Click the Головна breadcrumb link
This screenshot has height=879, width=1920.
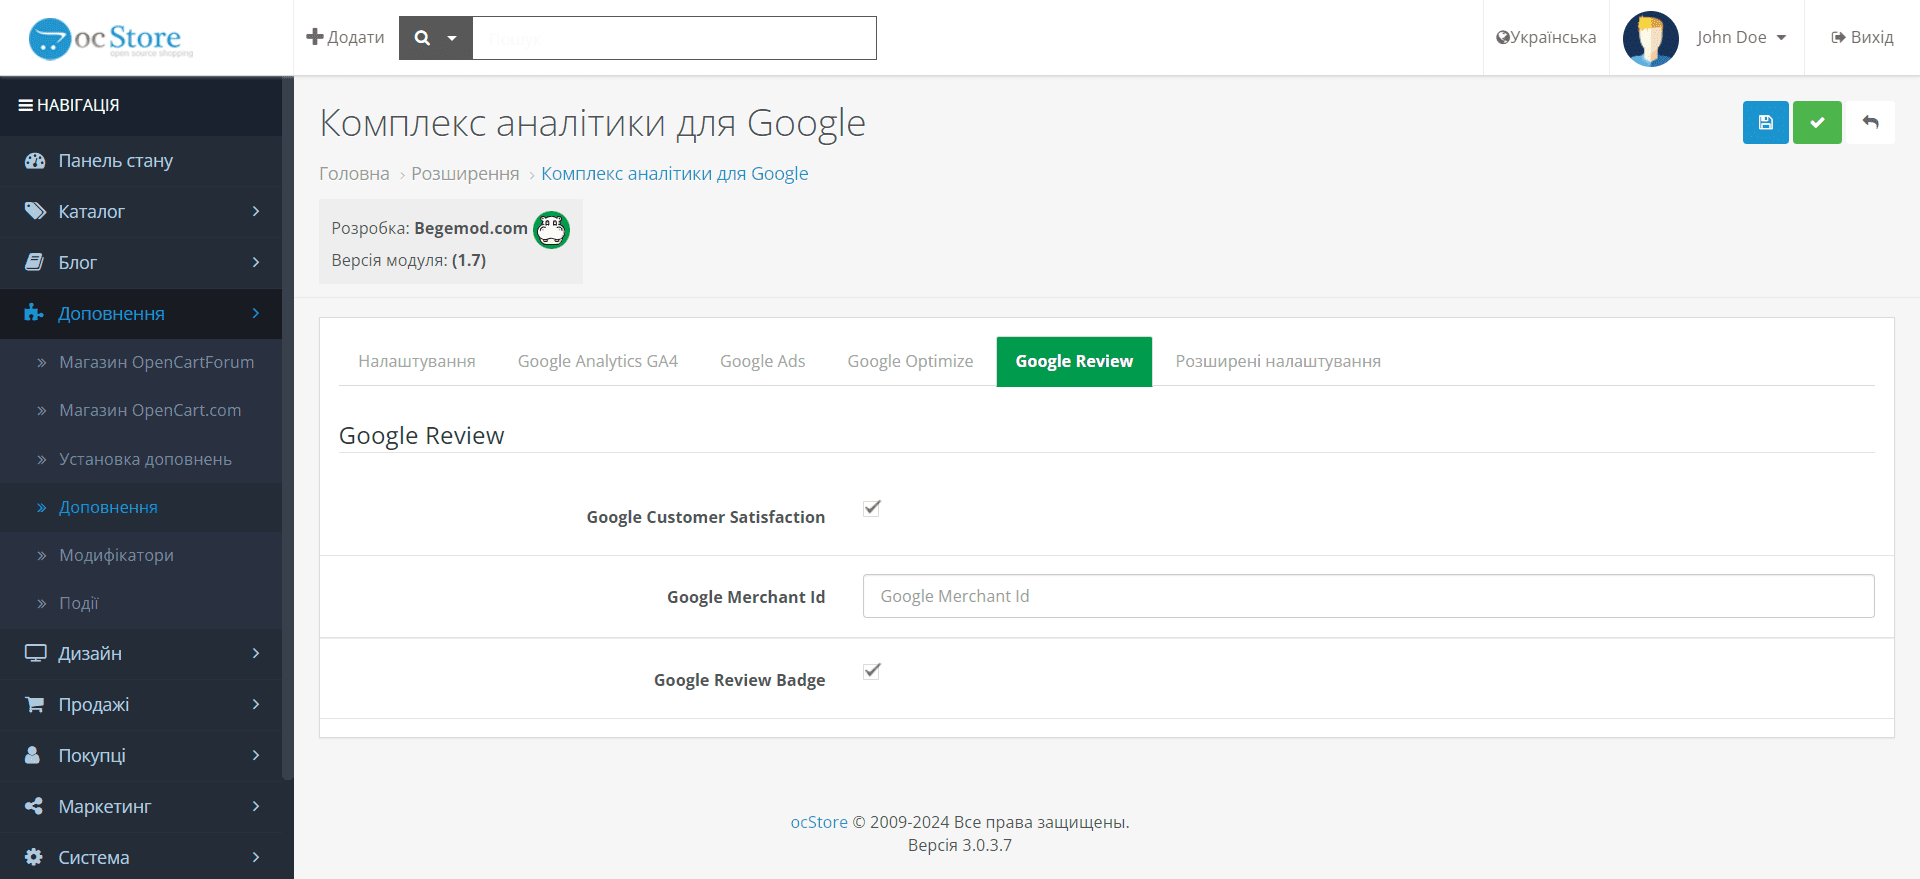(354, 173)
